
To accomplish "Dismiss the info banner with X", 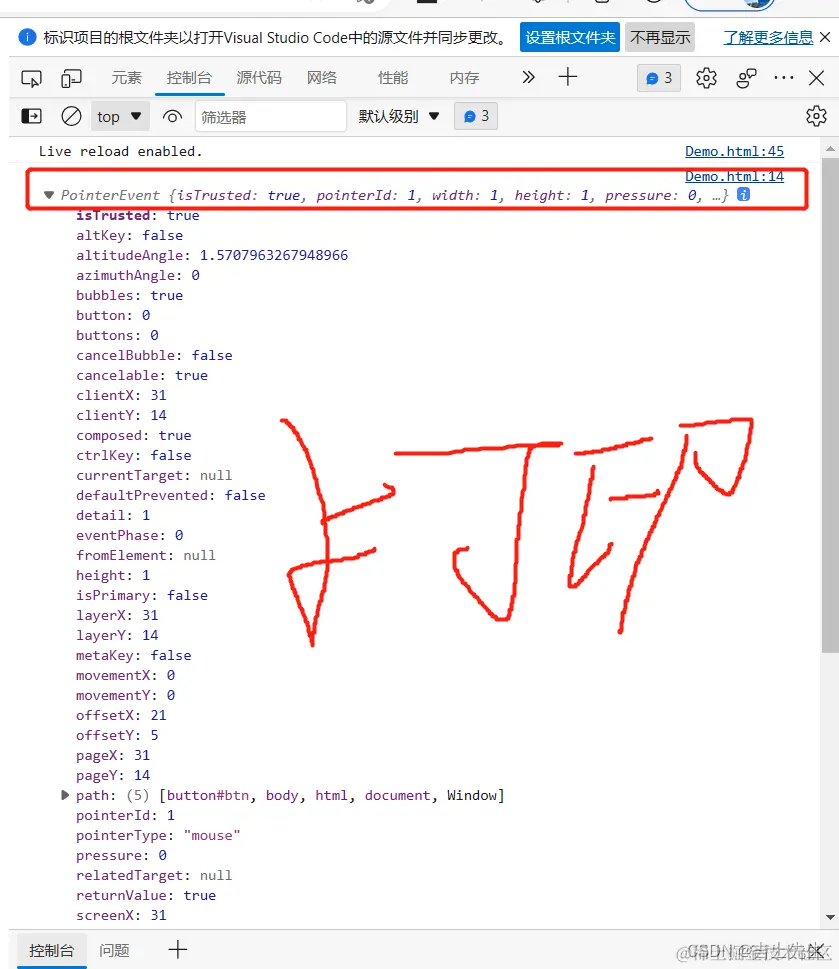I will tap(825, 37).
